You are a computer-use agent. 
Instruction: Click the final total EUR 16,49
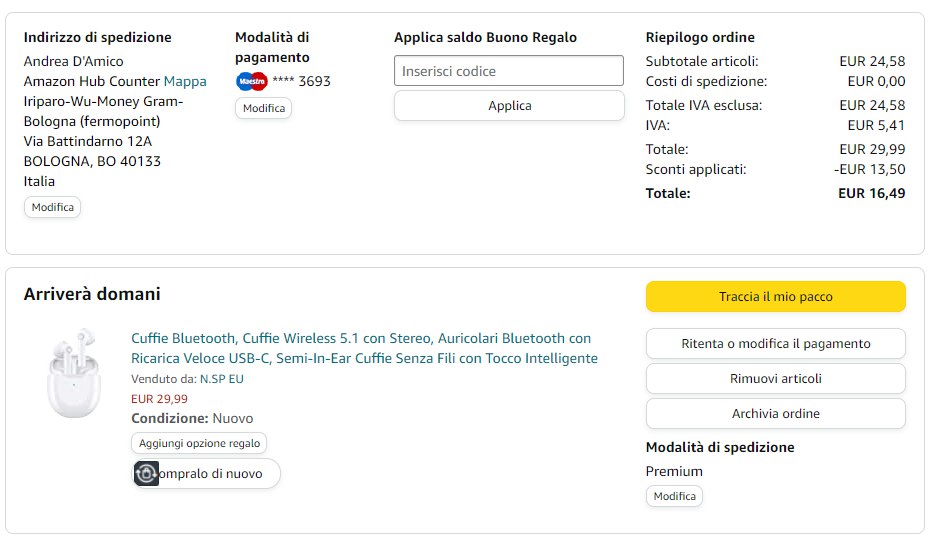click(871, 193)
